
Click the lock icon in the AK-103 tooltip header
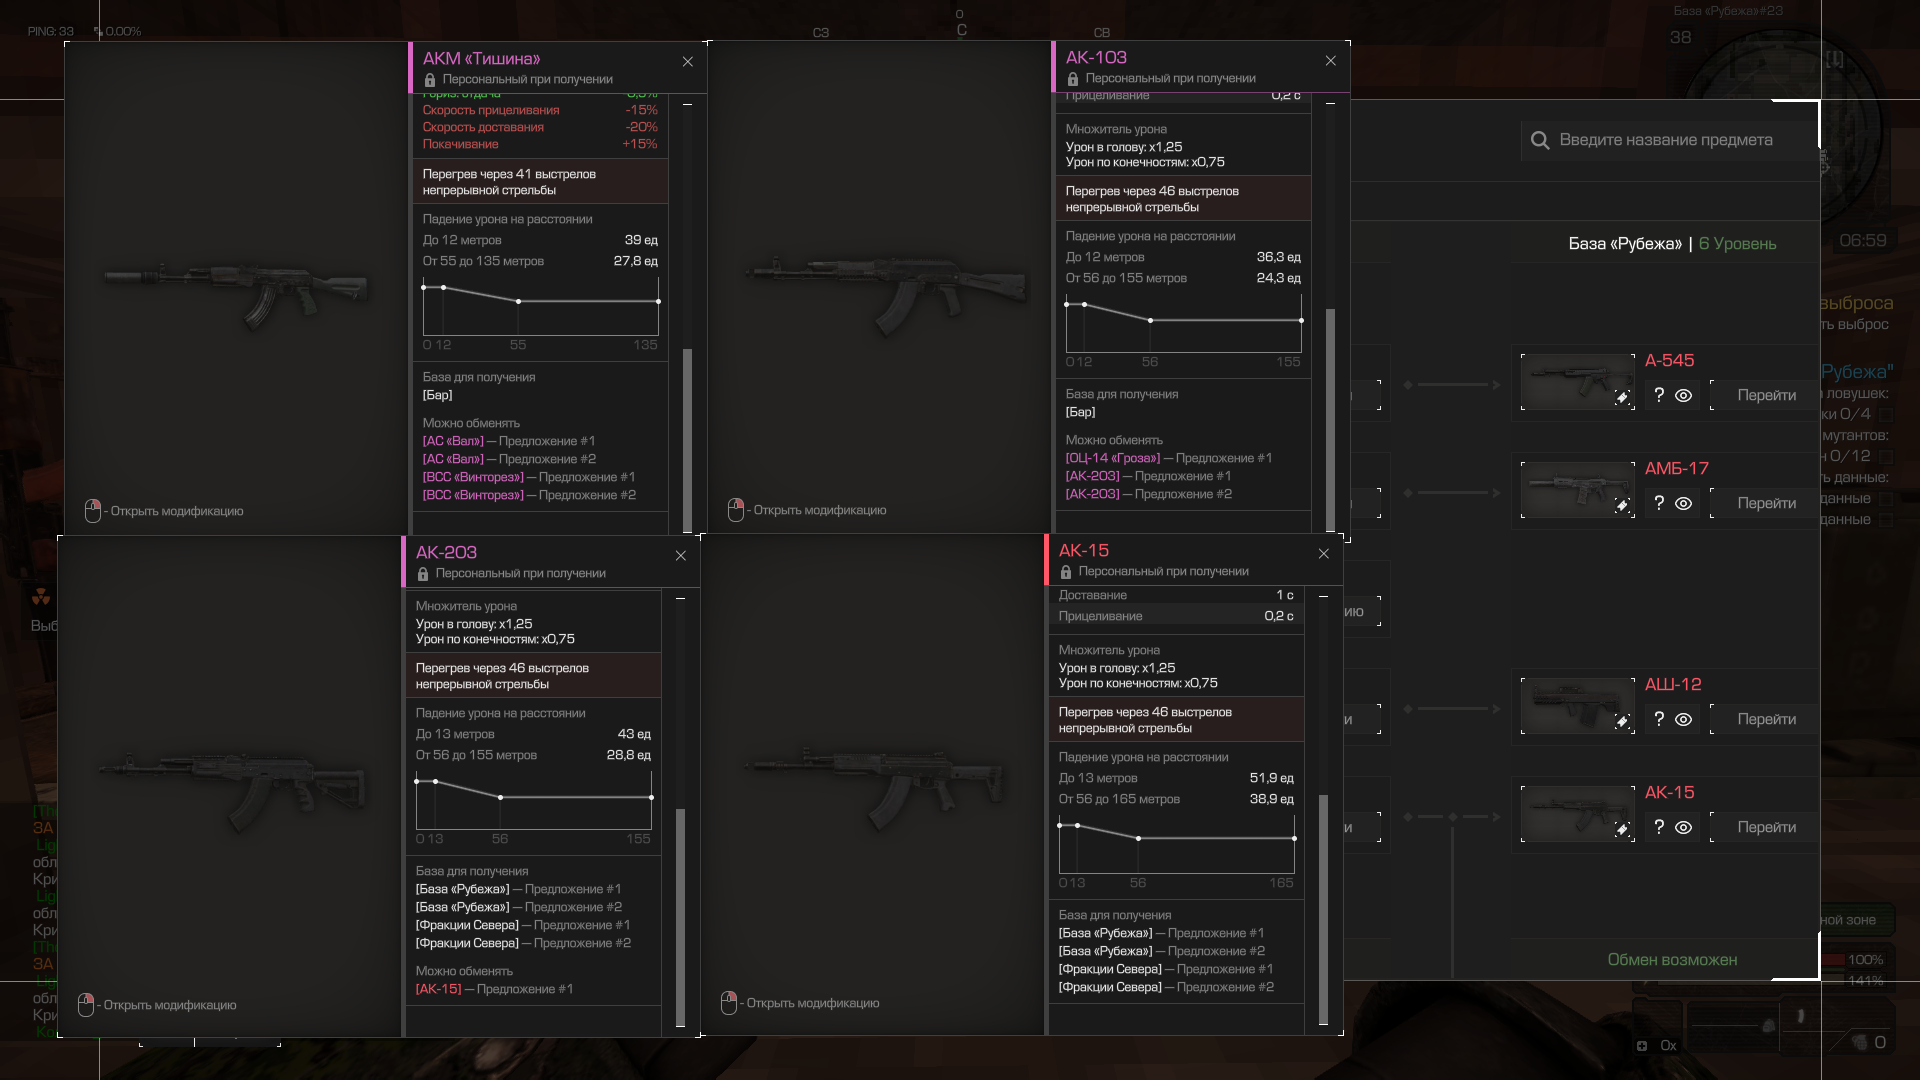[x=1073, y=79]
